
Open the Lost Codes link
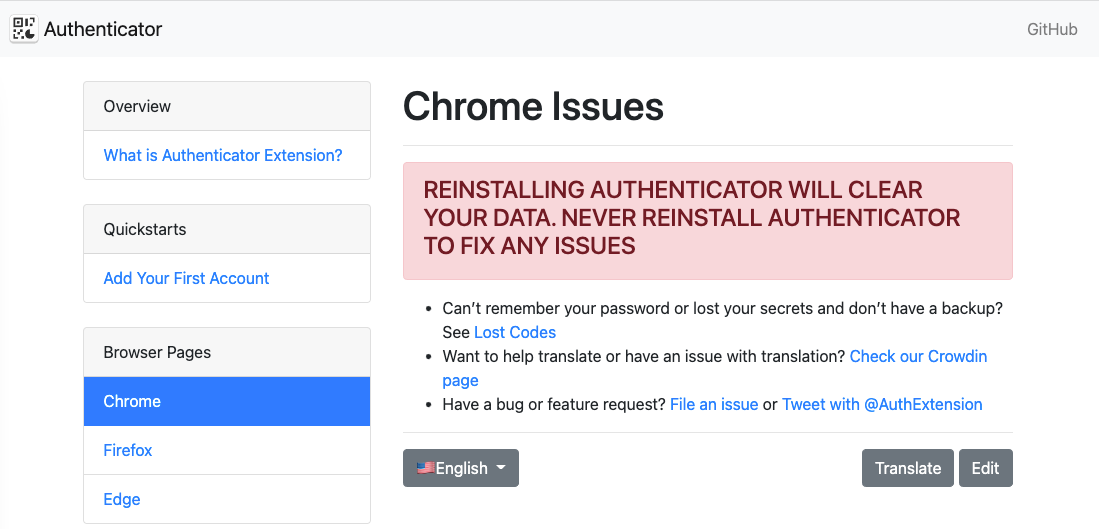[515, 332]
